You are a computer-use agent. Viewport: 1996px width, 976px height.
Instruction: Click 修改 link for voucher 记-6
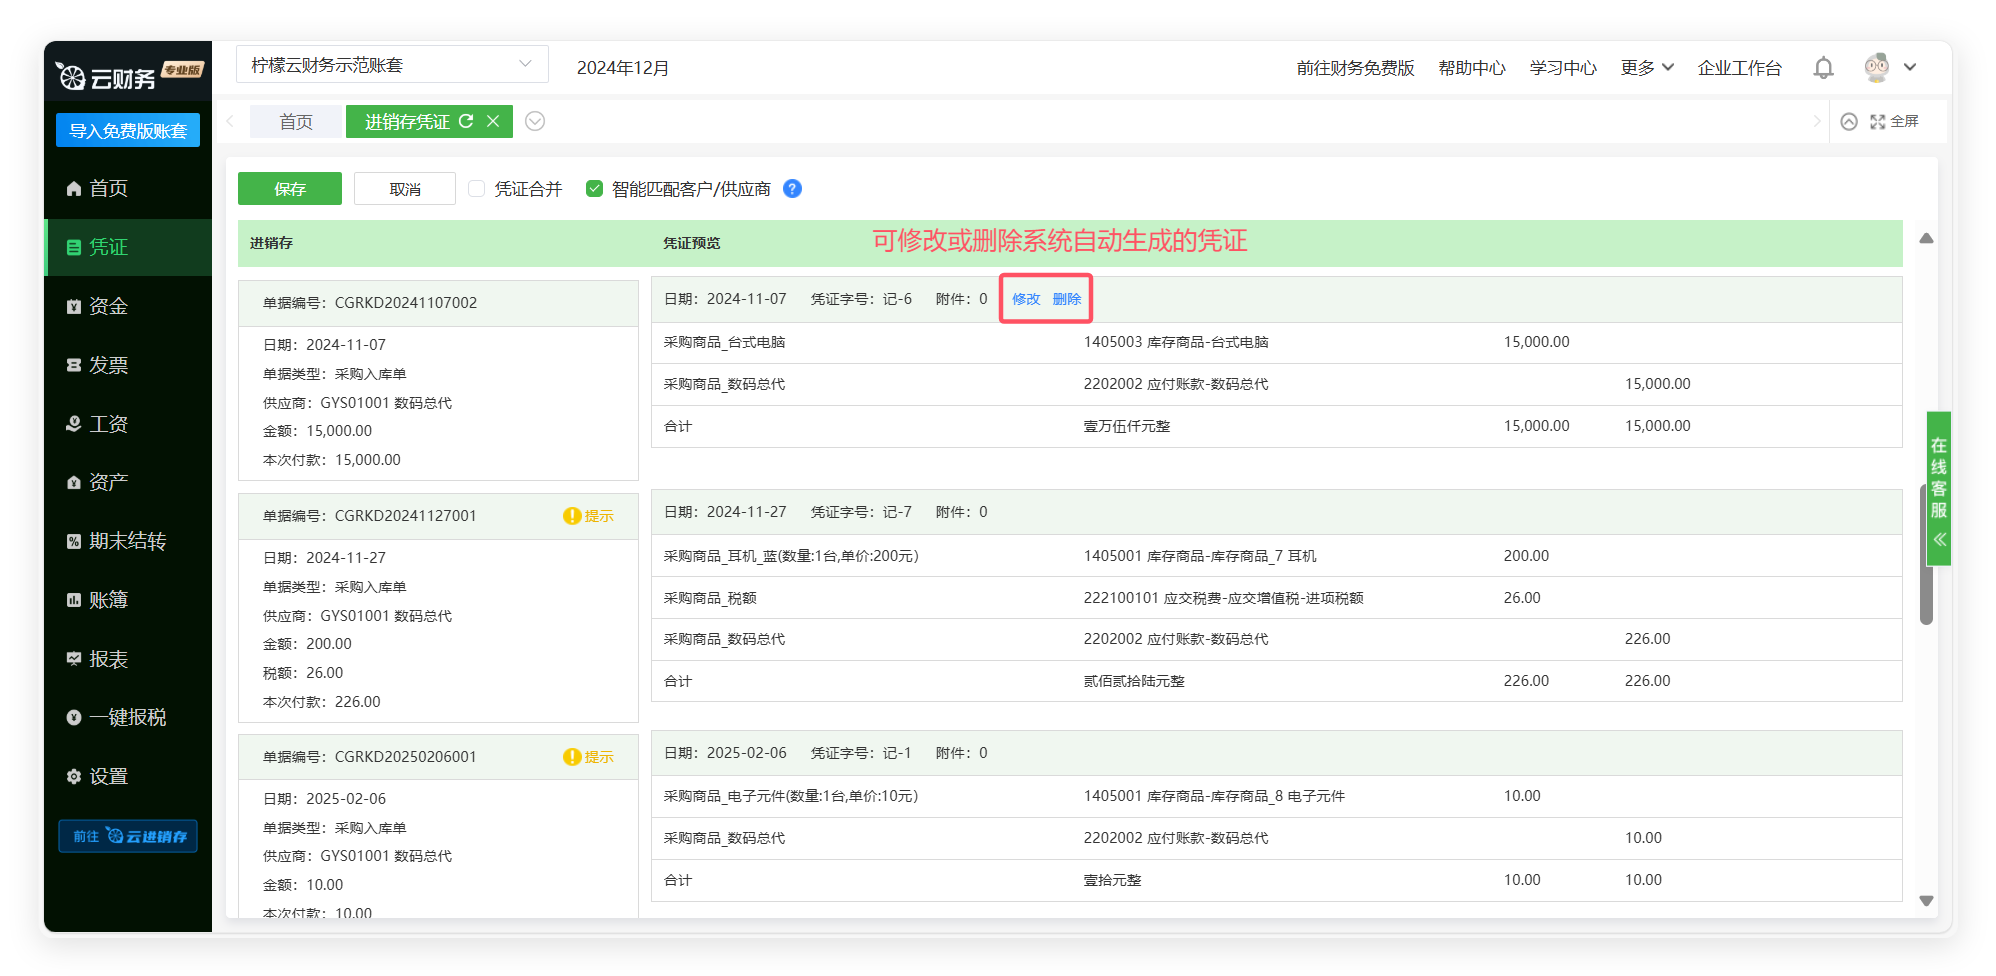tap(1026, 299)
